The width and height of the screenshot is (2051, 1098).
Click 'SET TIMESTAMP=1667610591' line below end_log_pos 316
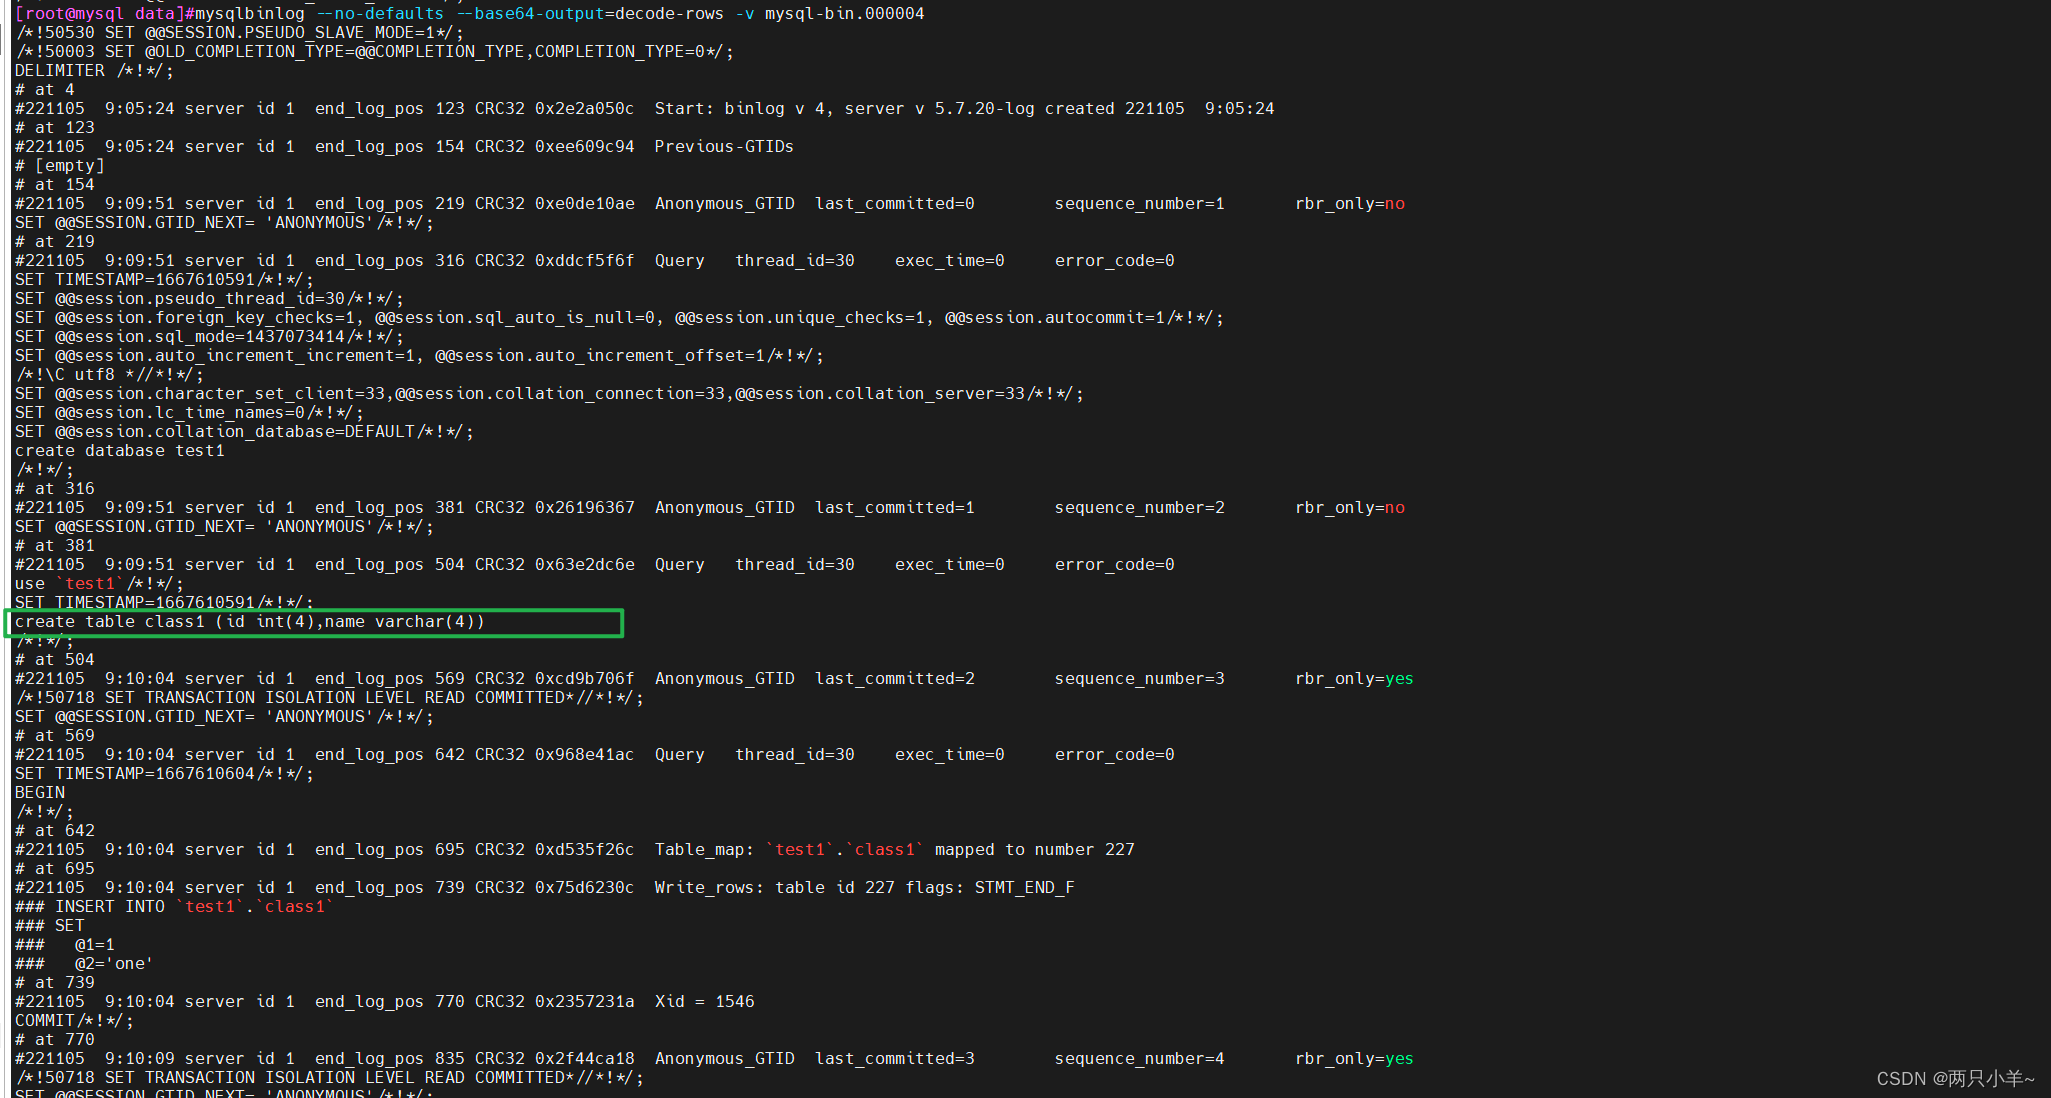point(164,279)
